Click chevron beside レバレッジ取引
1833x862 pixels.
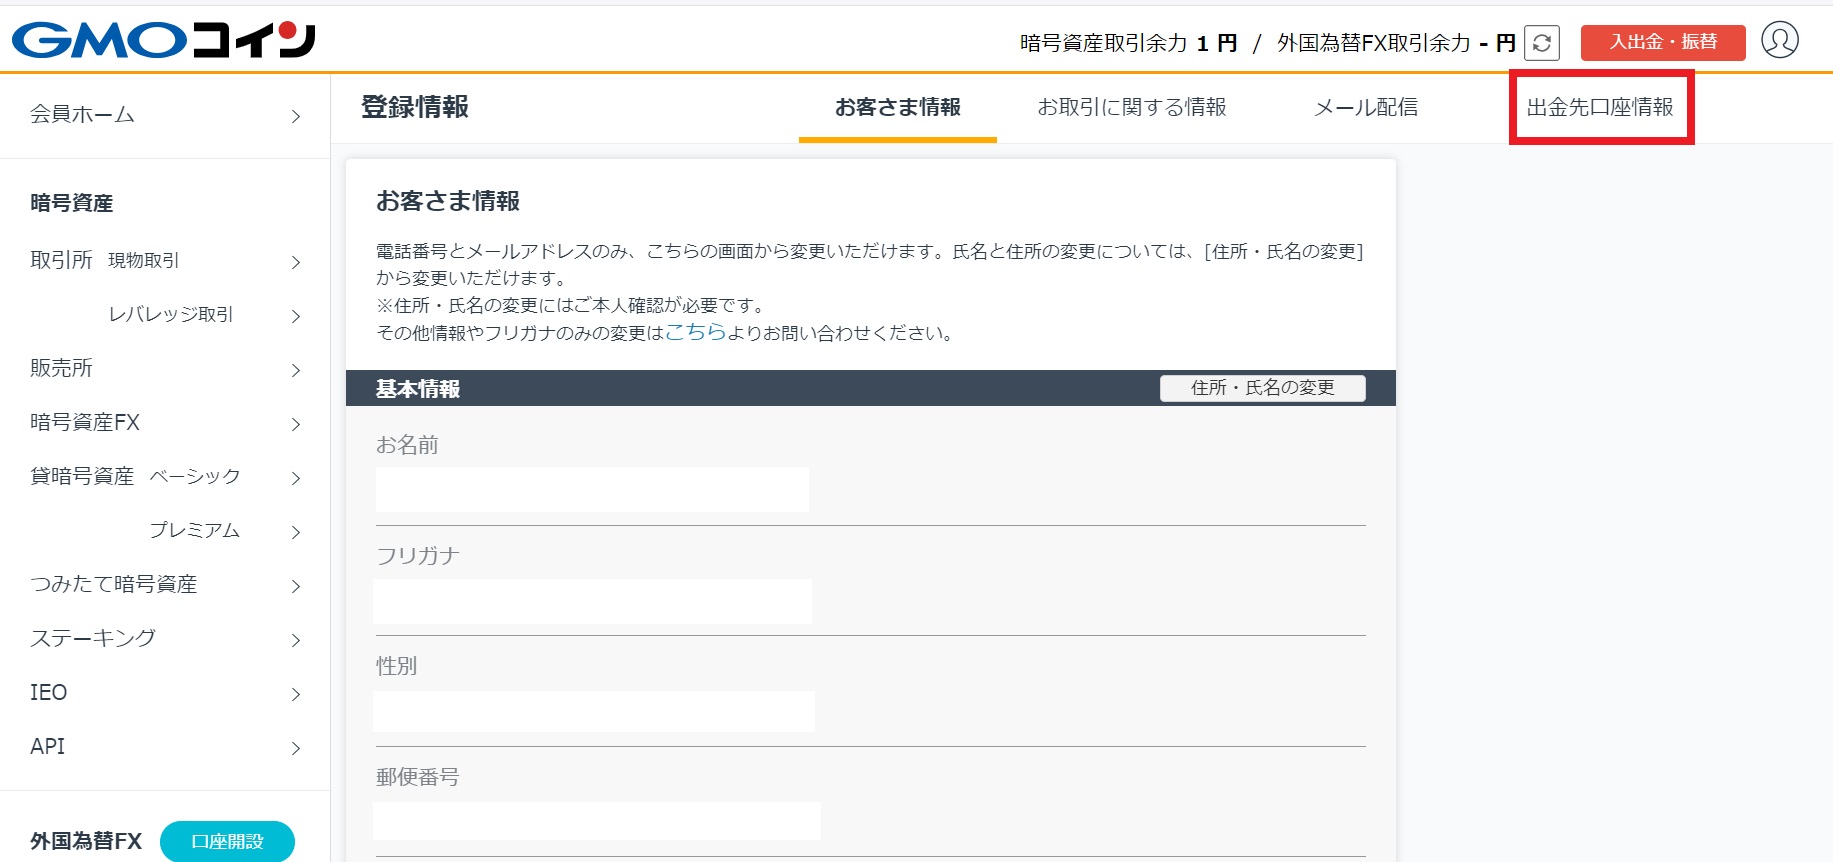click(296, 316)
